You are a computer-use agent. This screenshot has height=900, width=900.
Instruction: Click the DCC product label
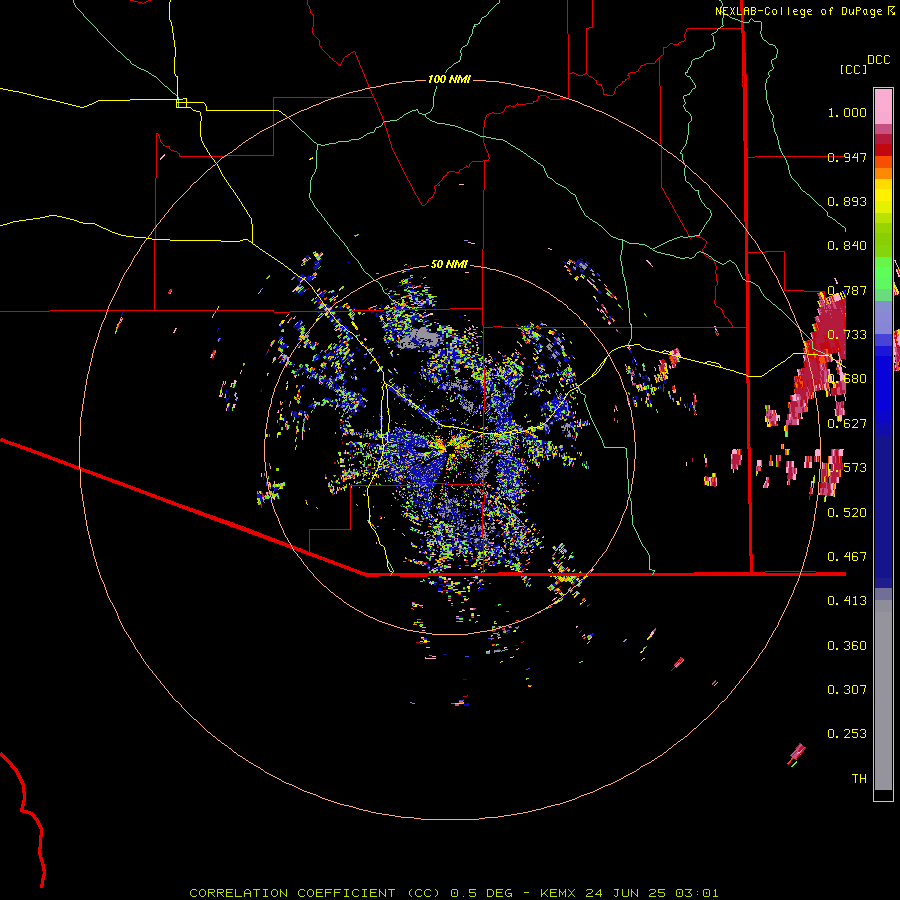point(878,60)
